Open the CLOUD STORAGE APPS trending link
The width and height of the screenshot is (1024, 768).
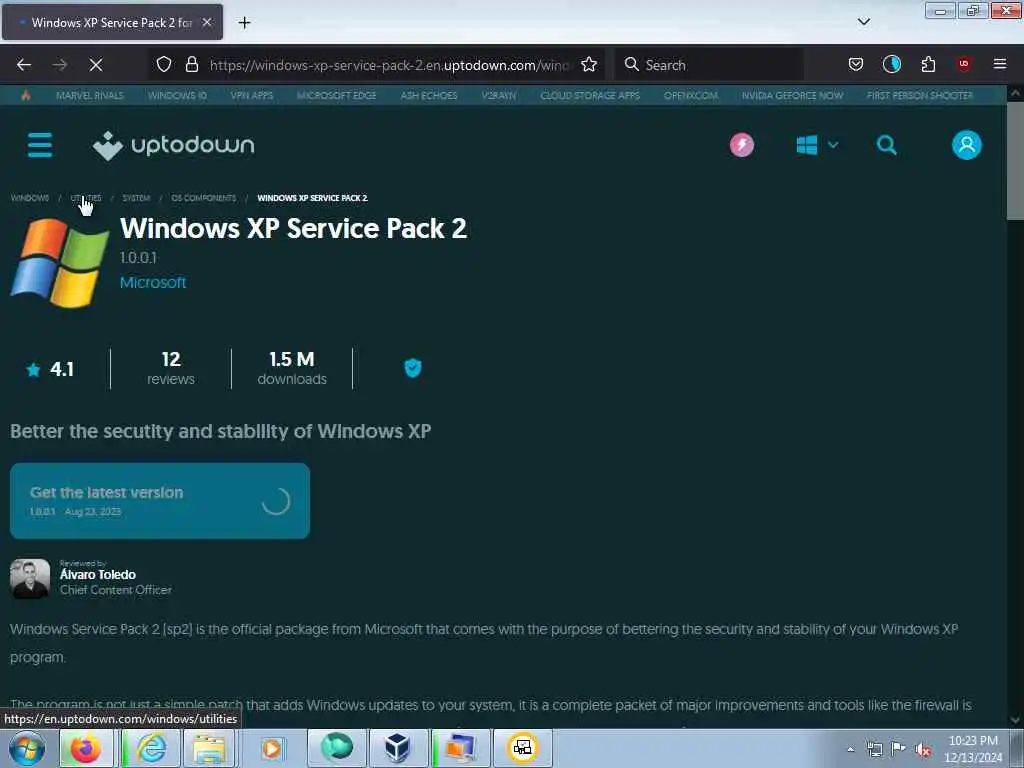[590, 95]
